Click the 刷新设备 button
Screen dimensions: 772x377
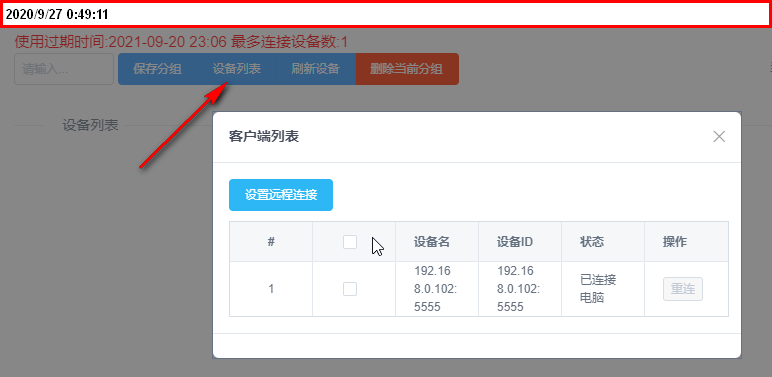tap(316, 69)
